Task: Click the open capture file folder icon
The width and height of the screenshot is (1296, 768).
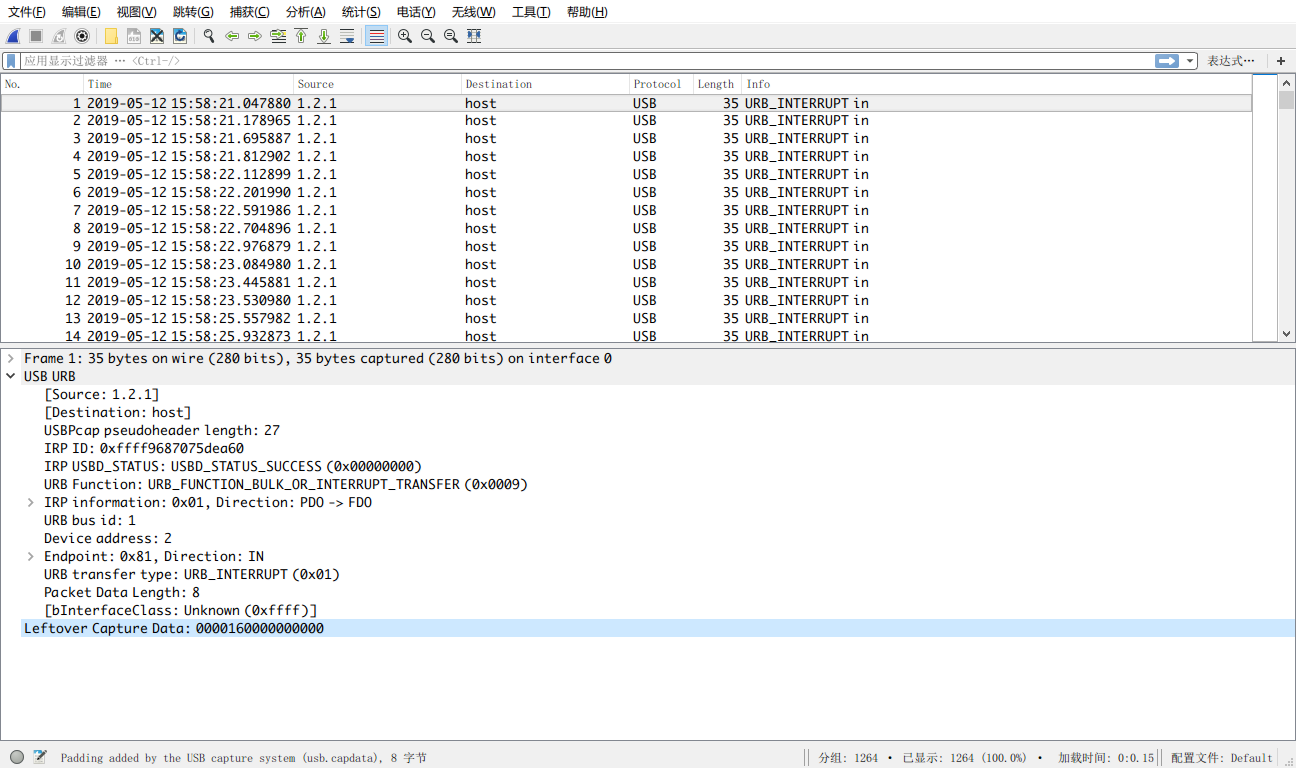Action: tap(111, 36)
